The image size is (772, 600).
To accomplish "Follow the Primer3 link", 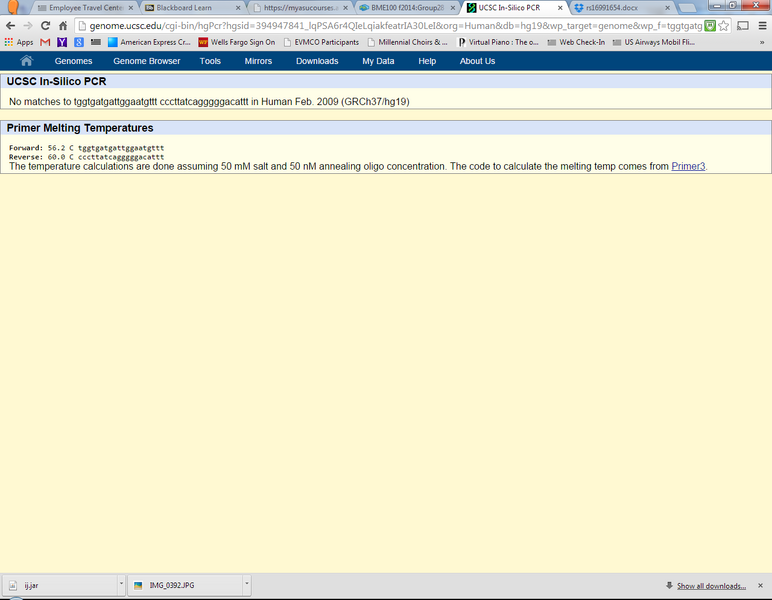I will click(x=688, y=166).
